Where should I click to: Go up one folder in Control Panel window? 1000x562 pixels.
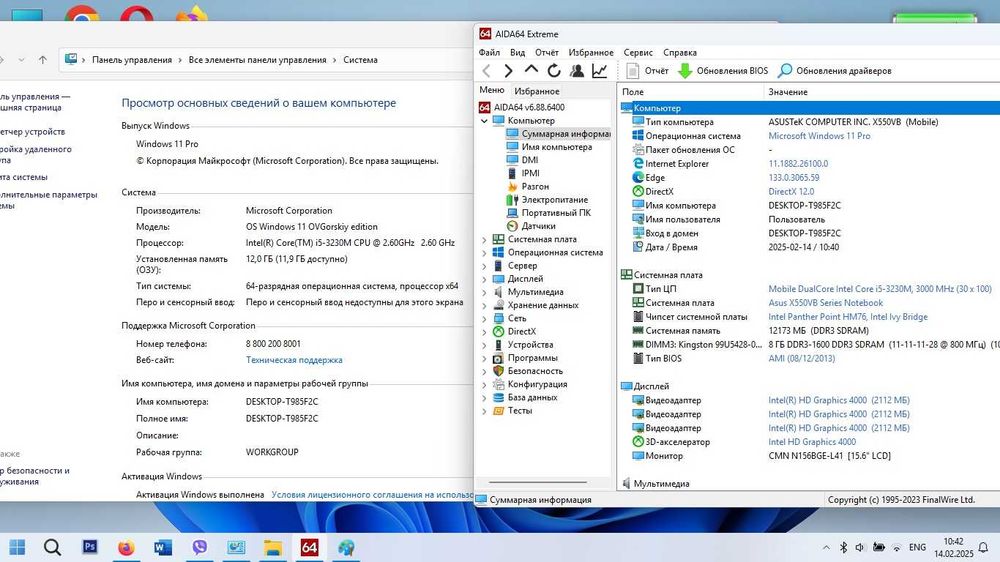(x=43, y=60)
